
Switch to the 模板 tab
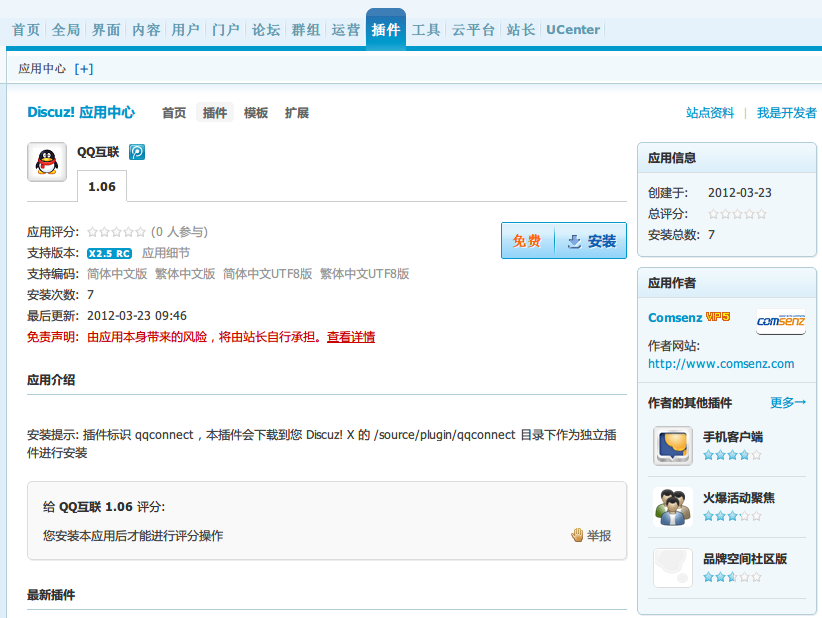coord(256,113)
